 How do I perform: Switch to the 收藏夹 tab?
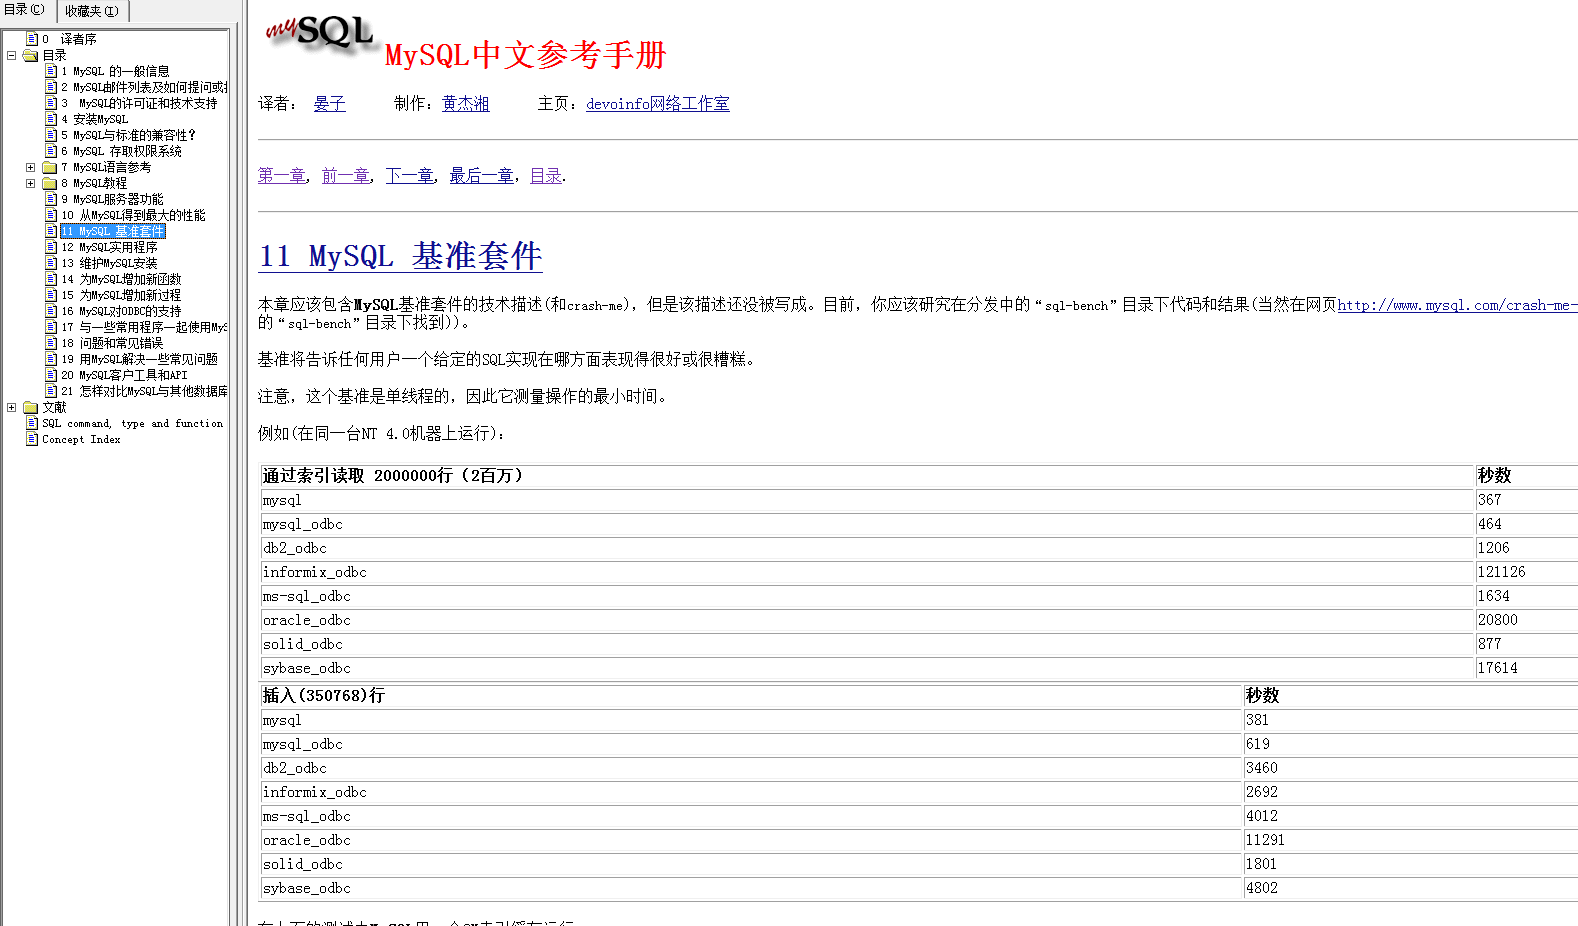(x=92, y=11)
